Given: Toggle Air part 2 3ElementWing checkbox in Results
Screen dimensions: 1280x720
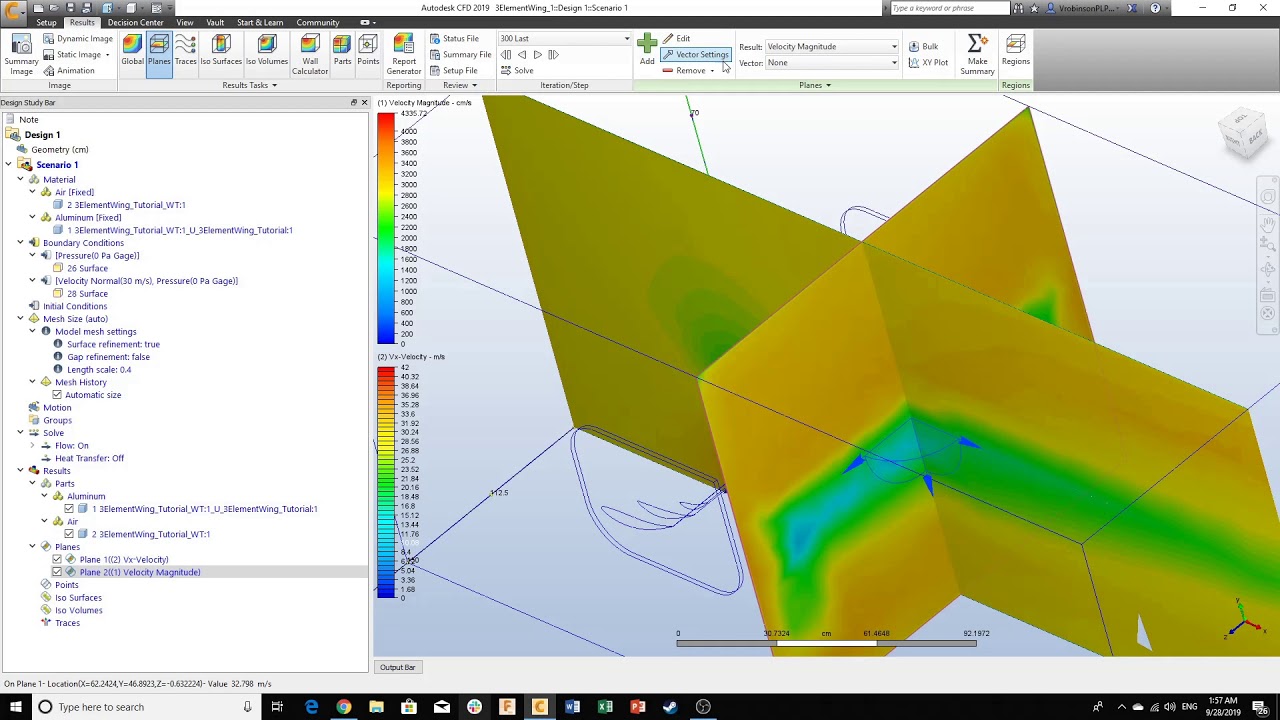Looking at the screenshot, I should coord(69,534).
